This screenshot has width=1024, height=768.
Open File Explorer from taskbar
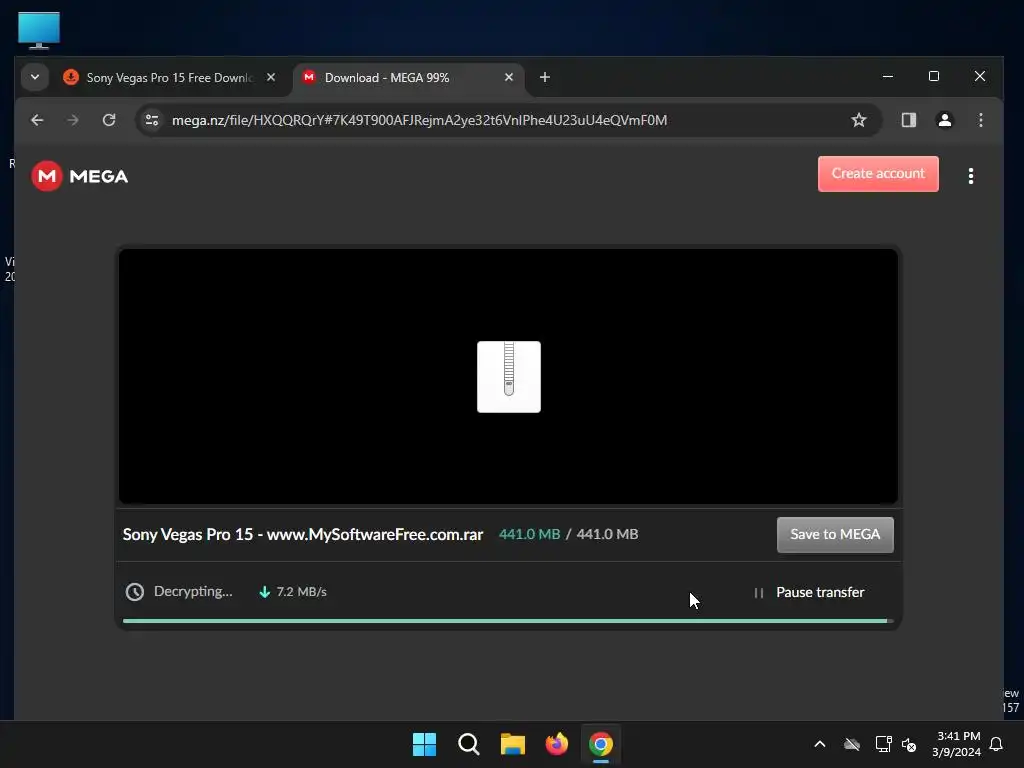(x=513, y=744)
